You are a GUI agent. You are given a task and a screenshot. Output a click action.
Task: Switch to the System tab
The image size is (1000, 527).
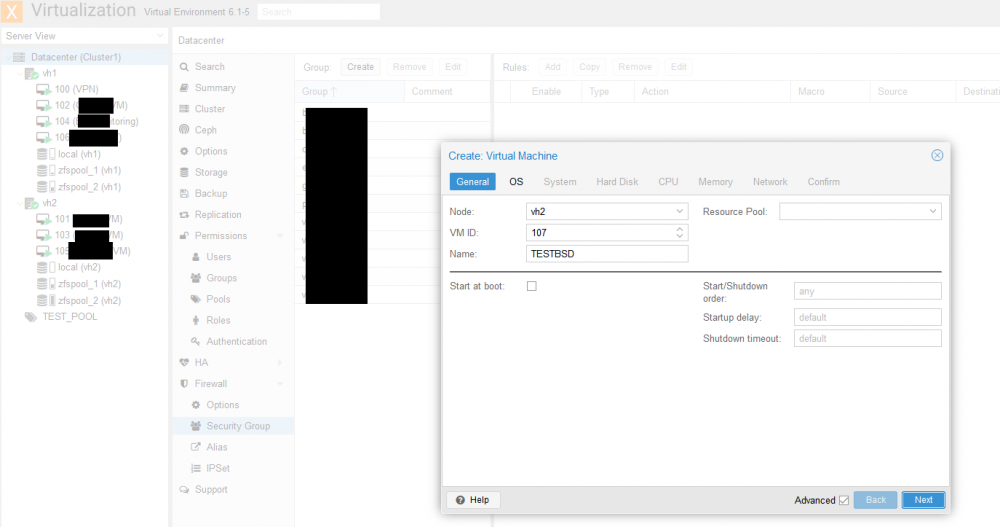(560, 182)
